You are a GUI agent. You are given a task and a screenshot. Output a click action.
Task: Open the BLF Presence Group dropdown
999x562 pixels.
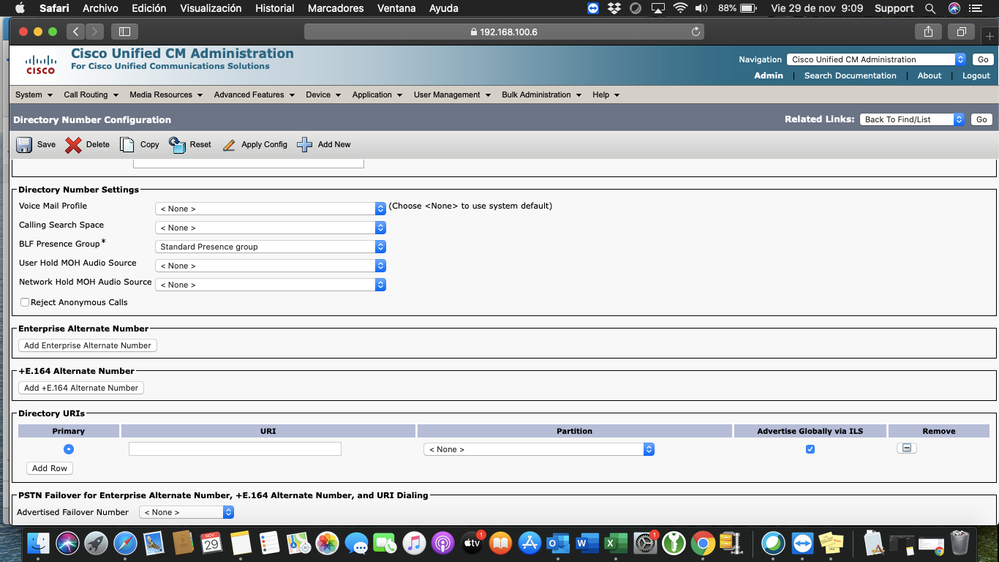(x=270, y=247)
